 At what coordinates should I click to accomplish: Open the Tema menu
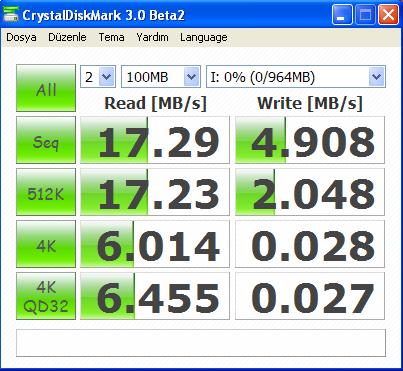click(x=111, y=37)
